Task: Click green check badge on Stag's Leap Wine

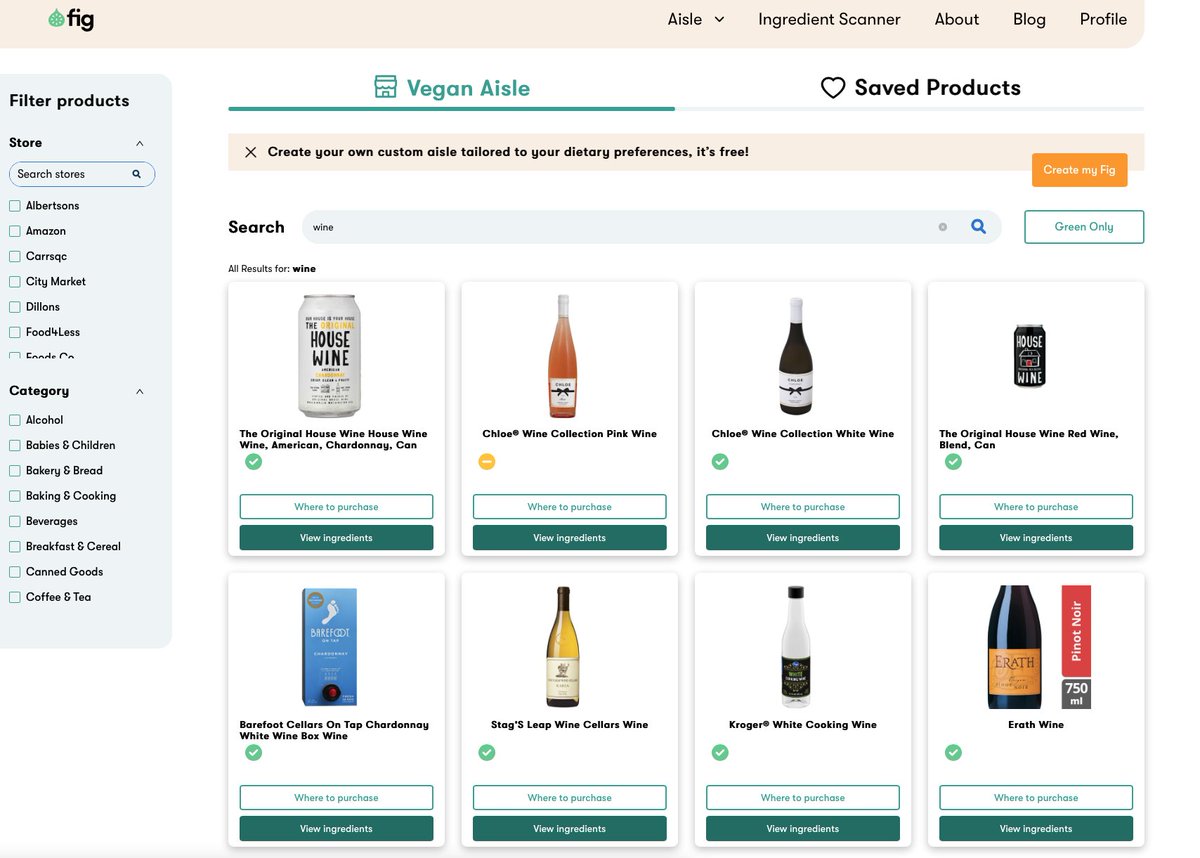Action: click(x=487, y=752)
